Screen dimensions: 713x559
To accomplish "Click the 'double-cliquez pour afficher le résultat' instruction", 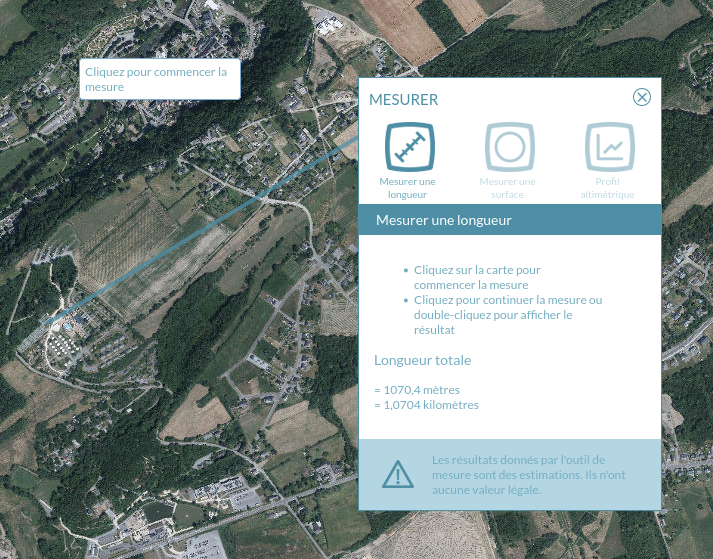I will point(493,322).
